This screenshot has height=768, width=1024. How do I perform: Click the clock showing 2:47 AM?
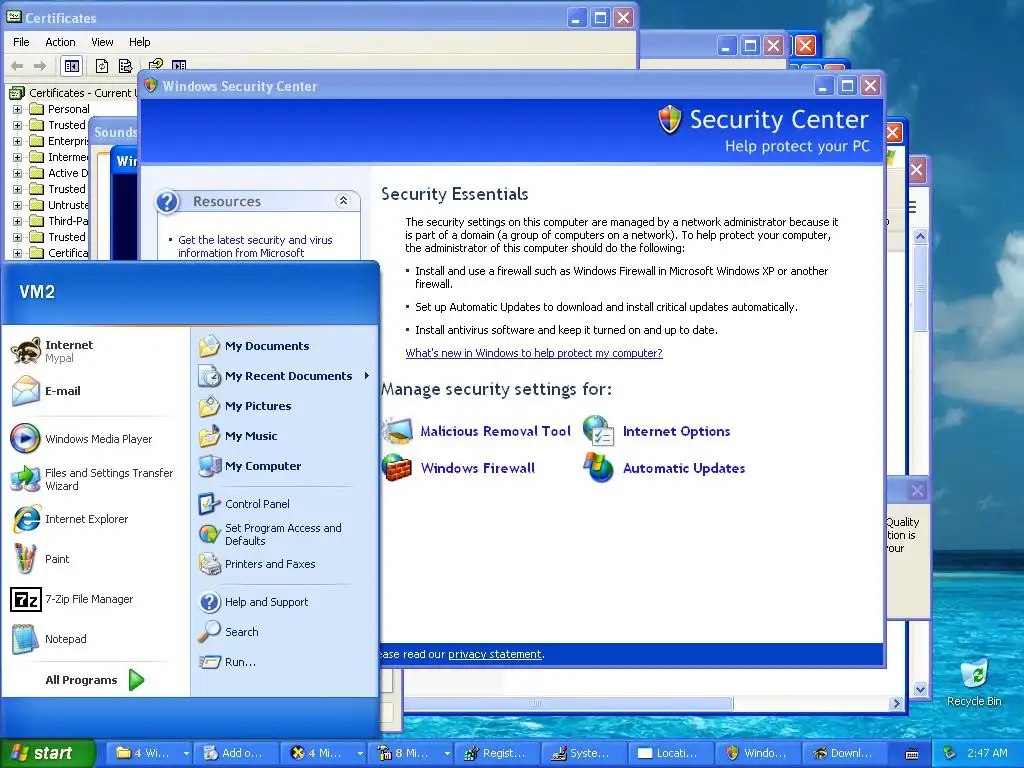click(987, 753)
